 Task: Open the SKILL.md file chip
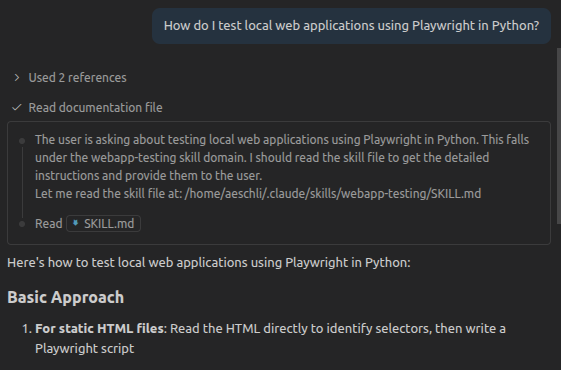[103, 224]
